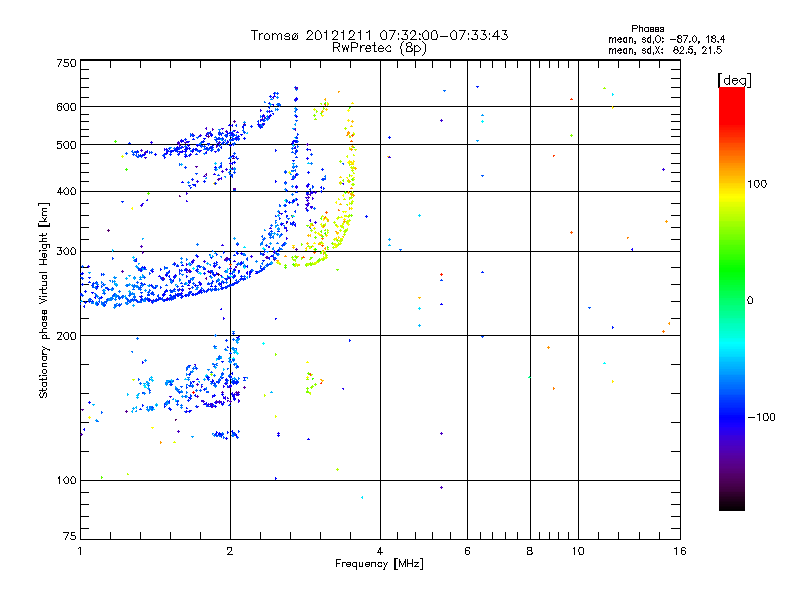Click the 'Phases' header label
The width and height of the screenshot is (800, 600).
647,29
